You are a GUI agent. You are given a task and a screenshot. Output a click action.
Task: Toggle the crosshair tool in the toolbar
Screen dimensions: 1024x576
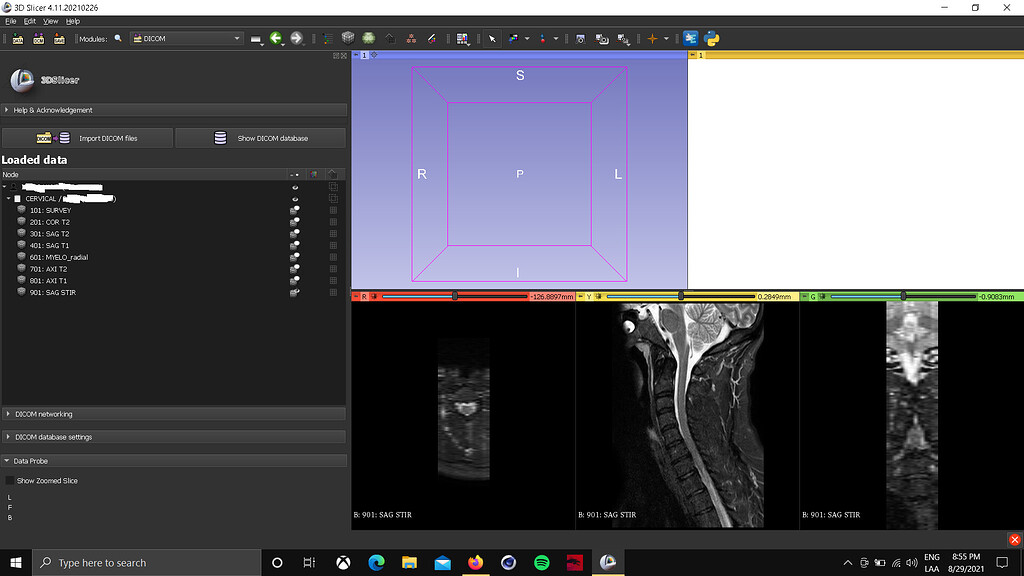654,38
